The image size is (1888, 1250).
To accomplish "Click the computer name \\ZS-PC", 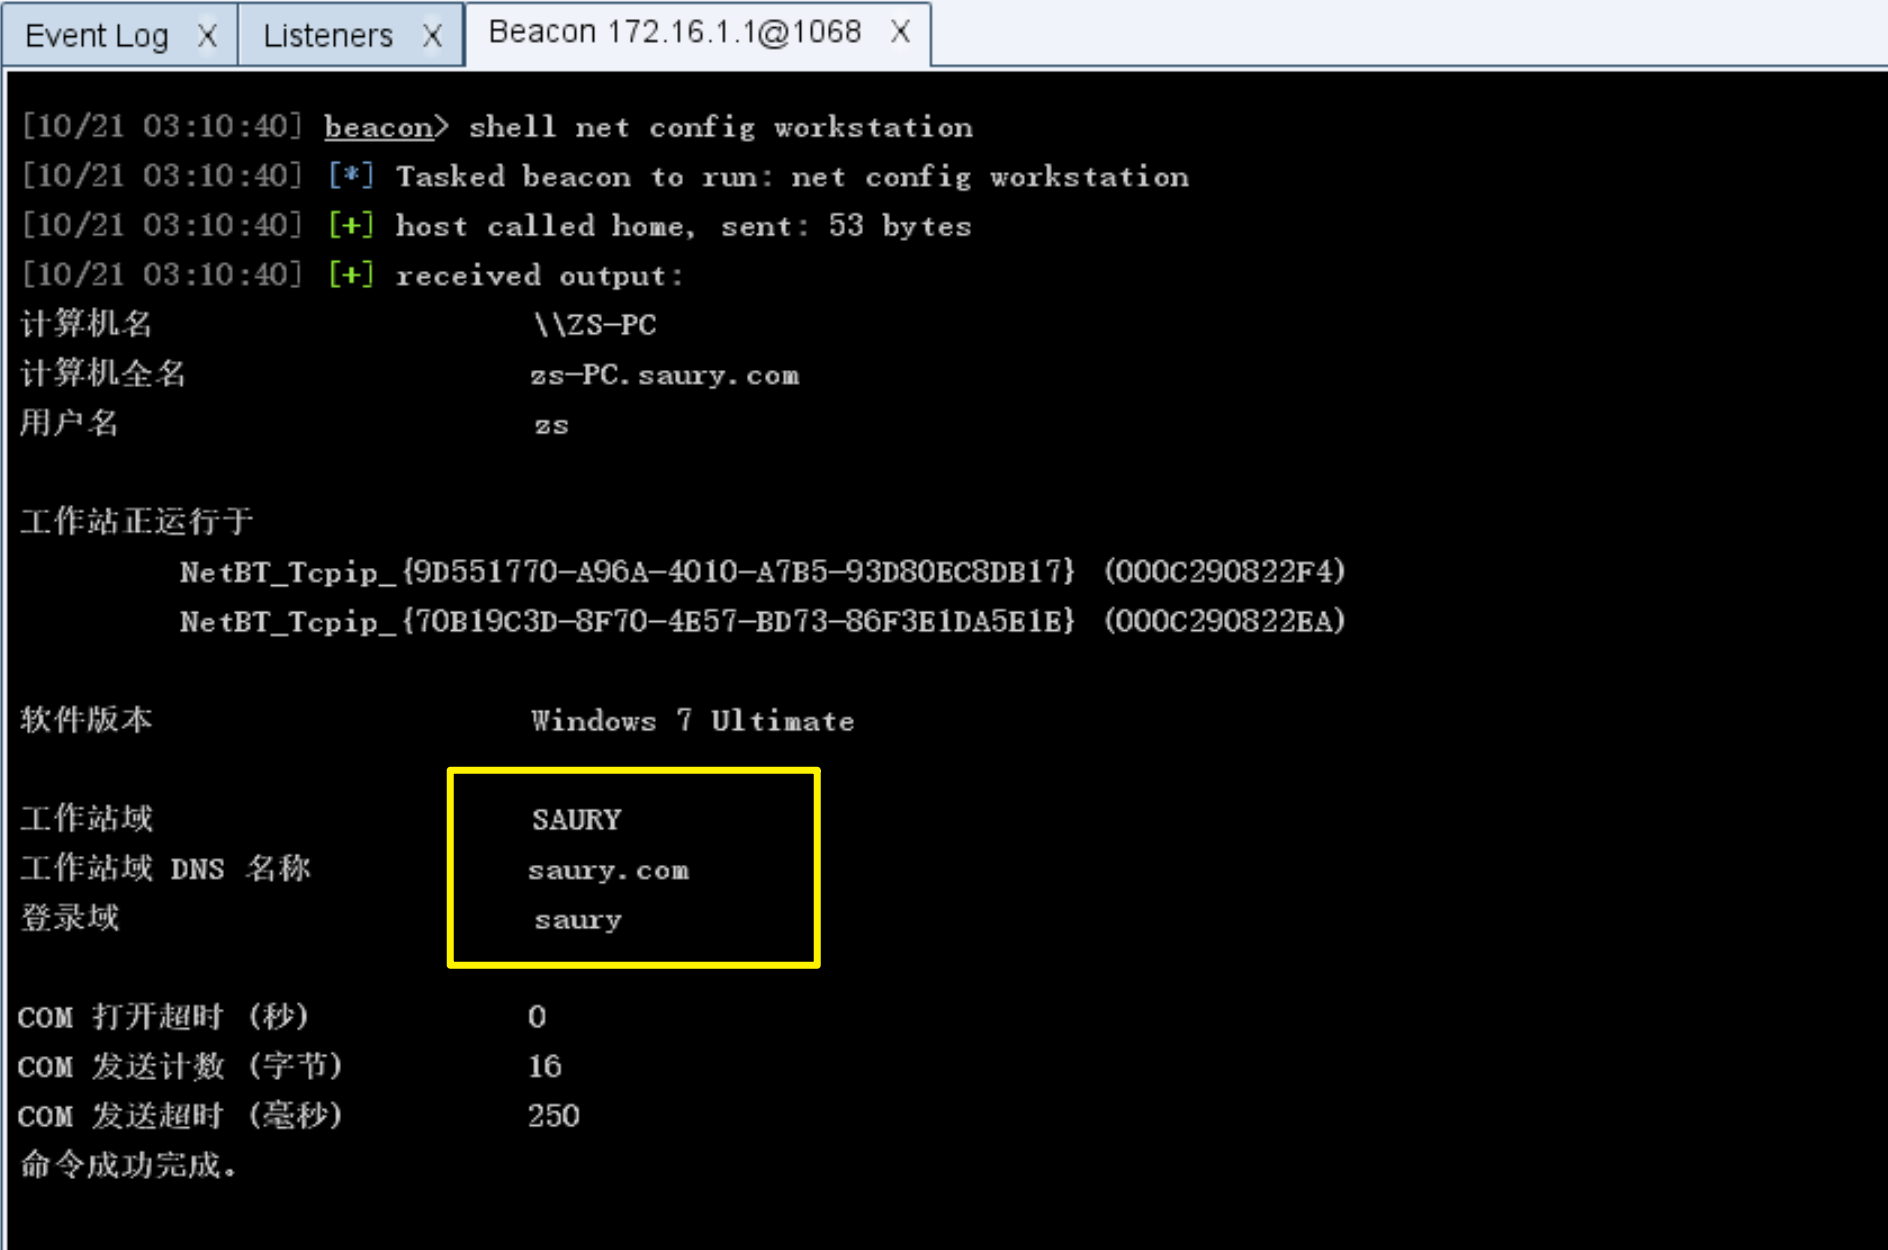I will [x=595, y=325].
